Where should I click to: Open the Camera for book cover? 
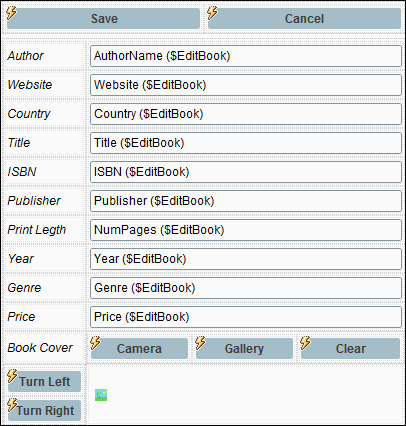(139, 349)
